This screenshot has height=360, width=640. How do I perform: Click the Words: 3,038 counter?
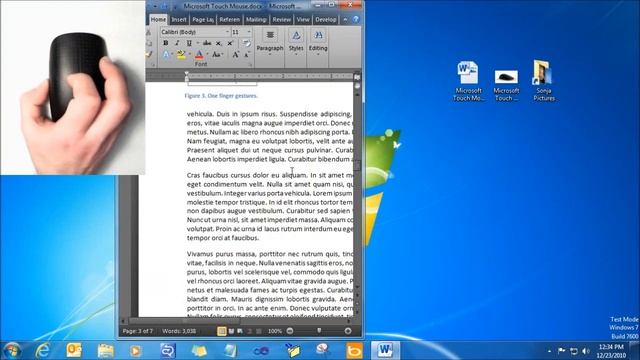point(179,331)
